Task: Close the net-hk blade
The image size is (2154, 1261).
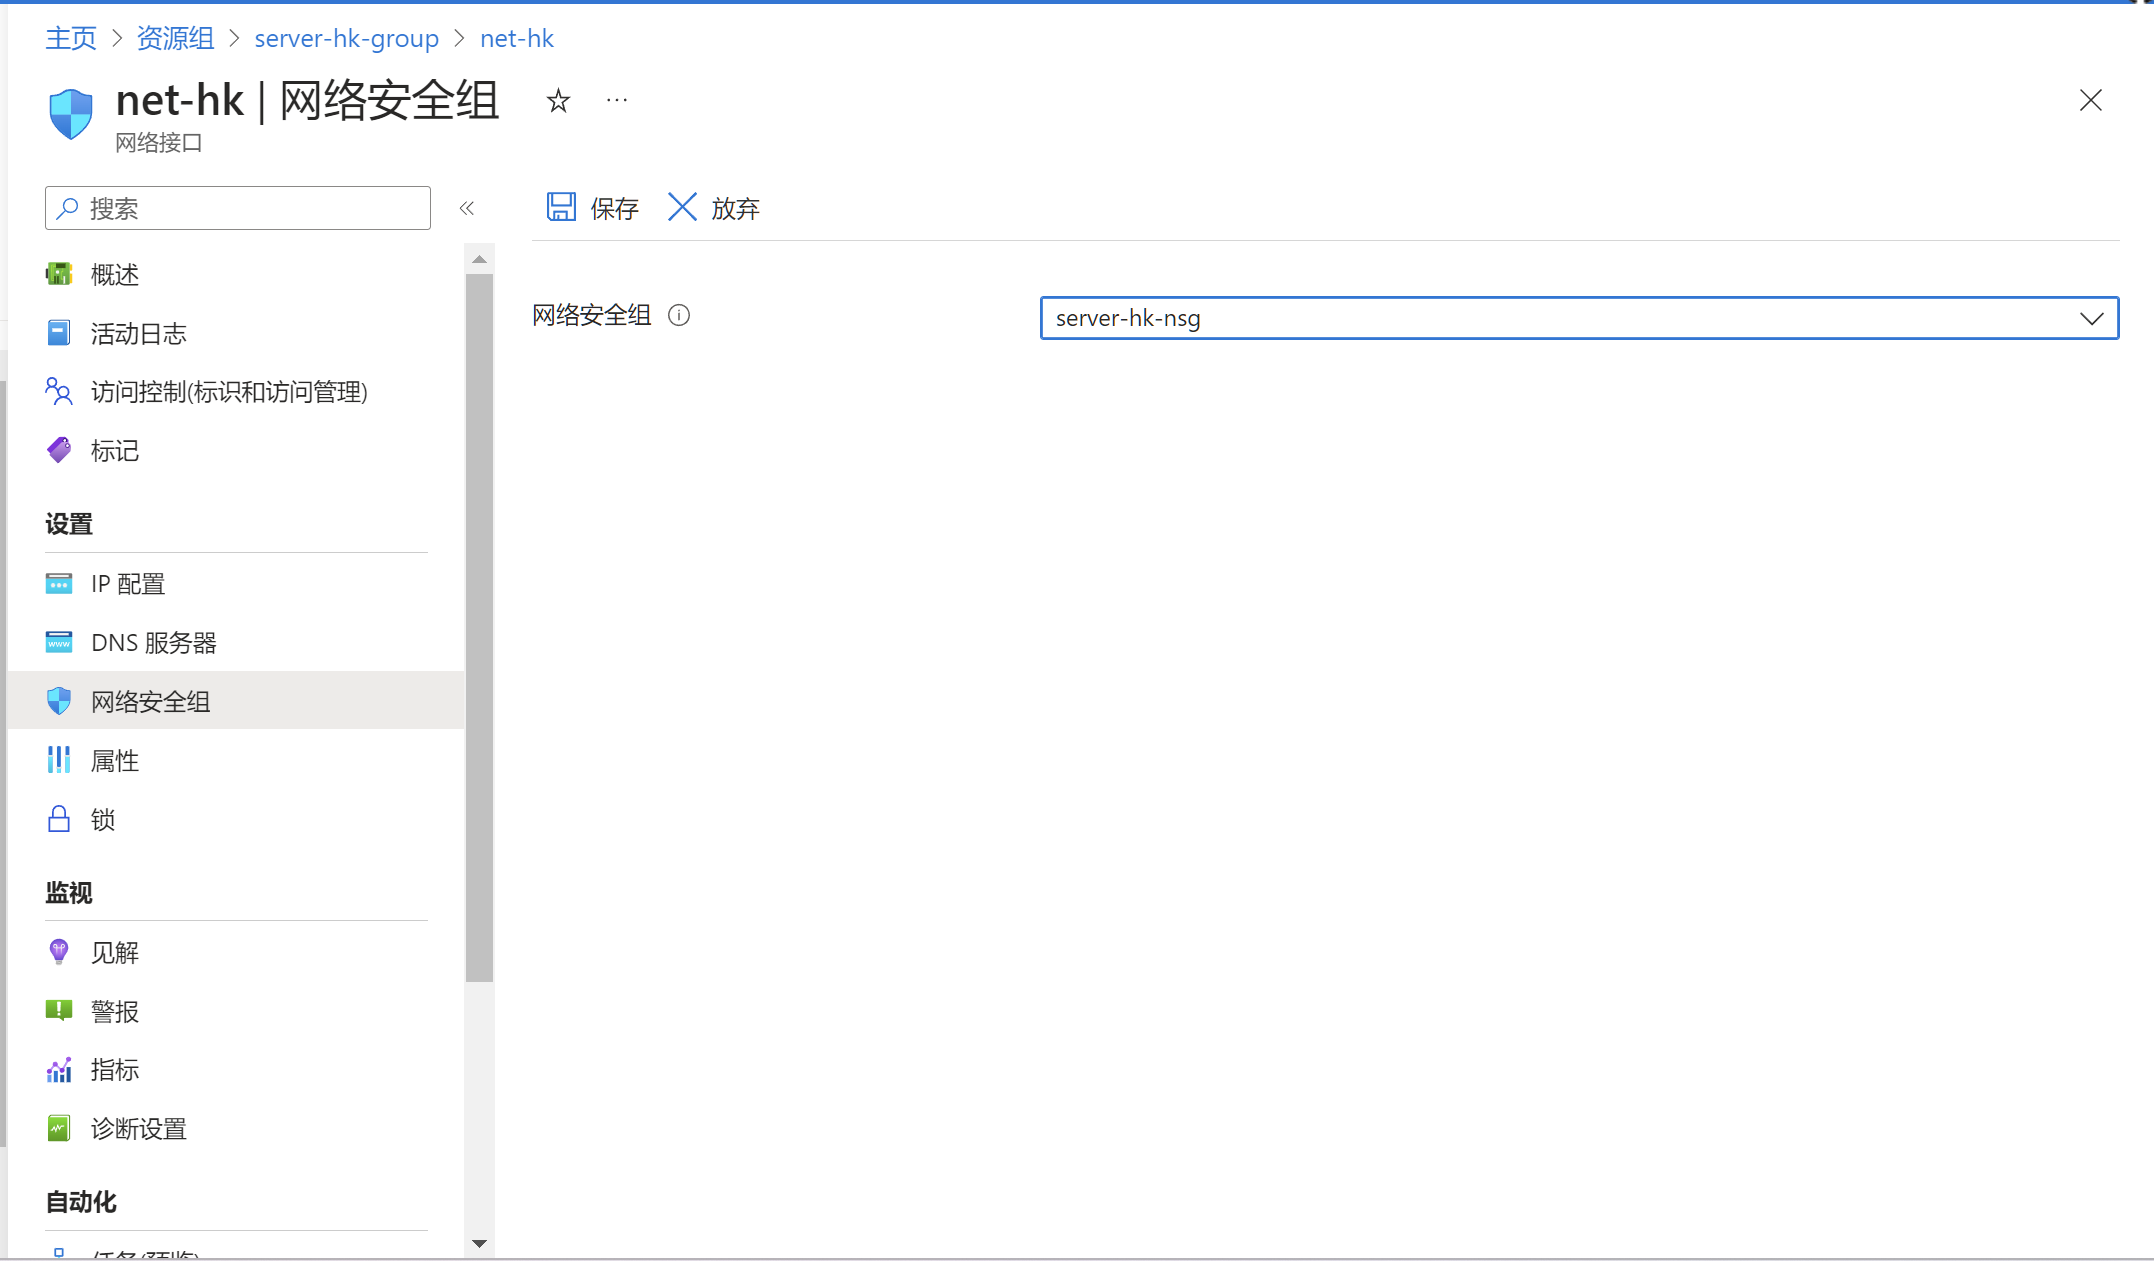Action: click(x=2090, y=100)
